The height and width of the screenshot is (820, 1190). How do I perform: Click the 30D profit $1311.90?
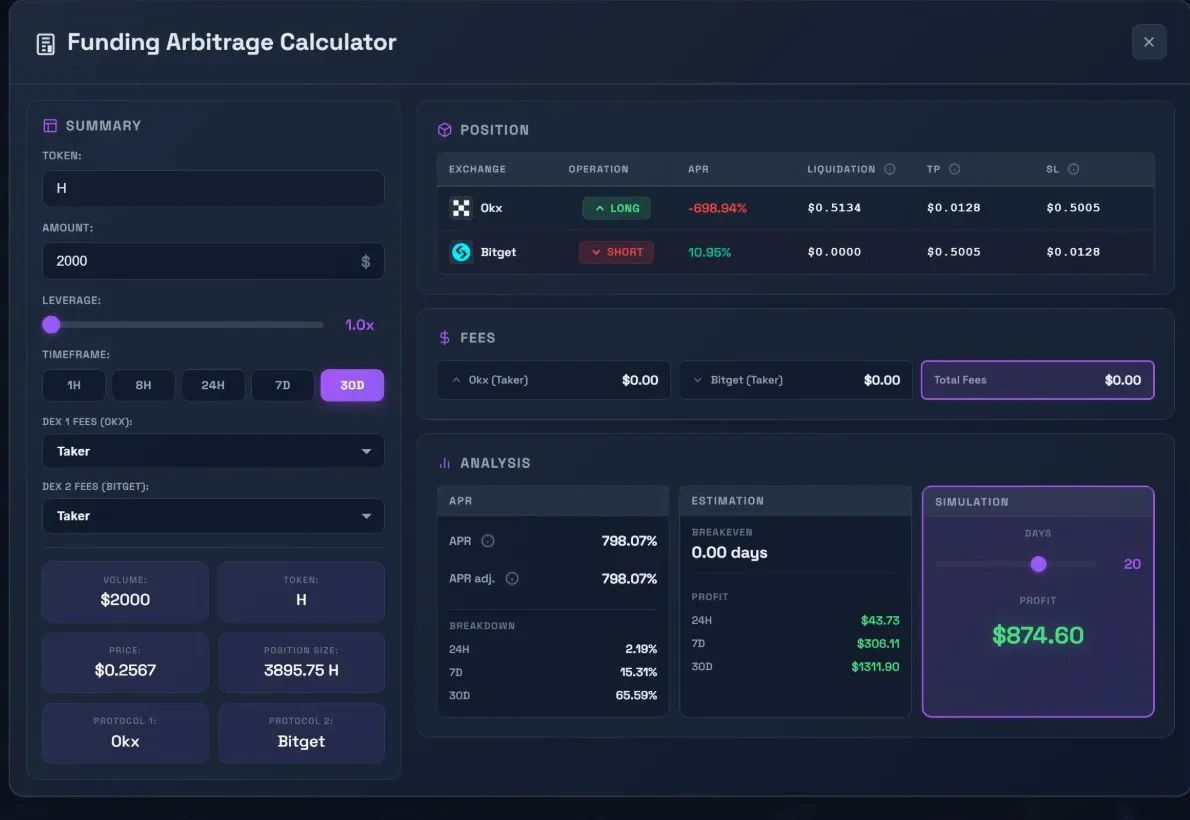[x=875, y=667]
